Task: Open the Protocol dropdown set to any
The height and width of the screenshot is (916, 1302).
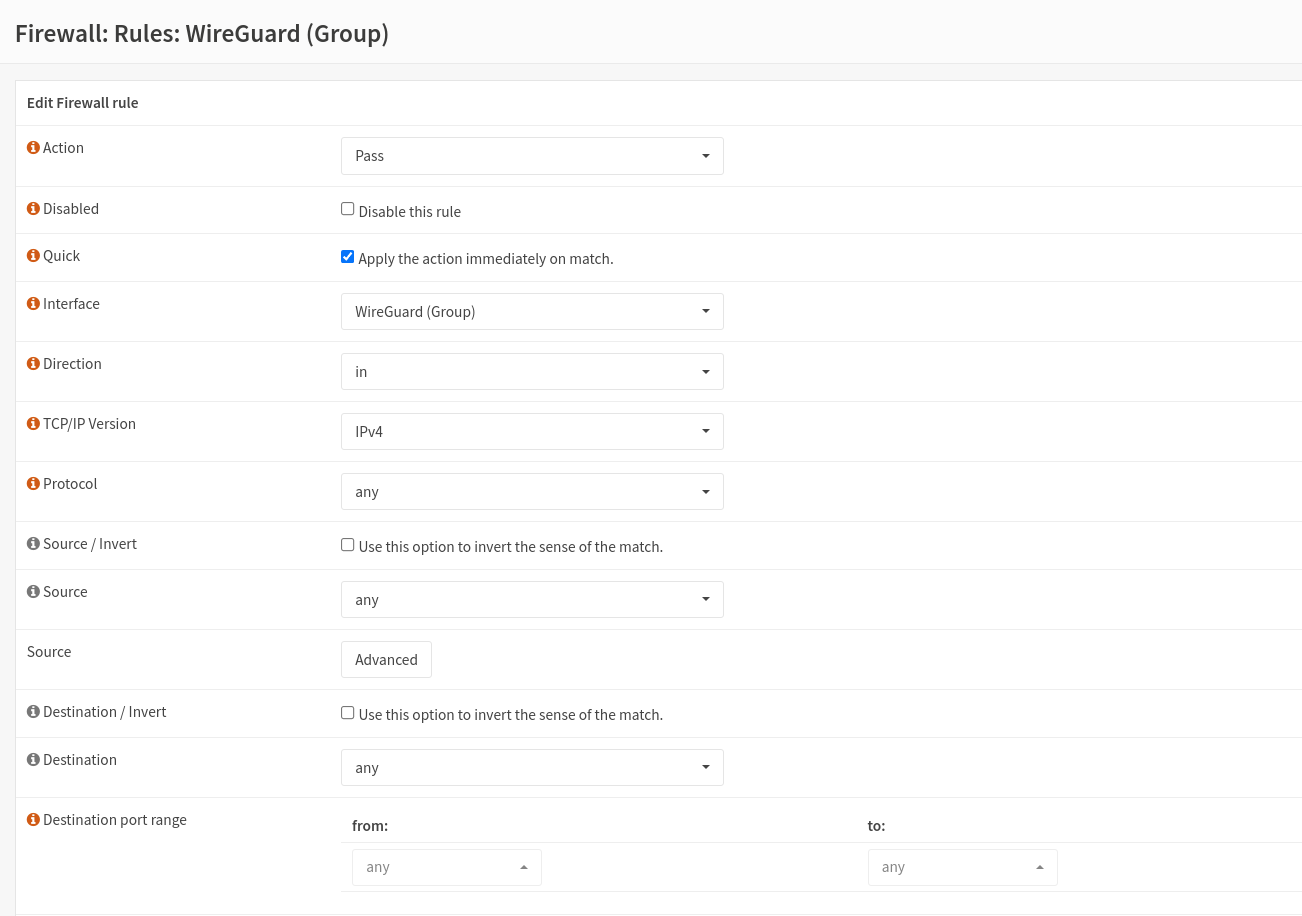Action: pos(532,492)
